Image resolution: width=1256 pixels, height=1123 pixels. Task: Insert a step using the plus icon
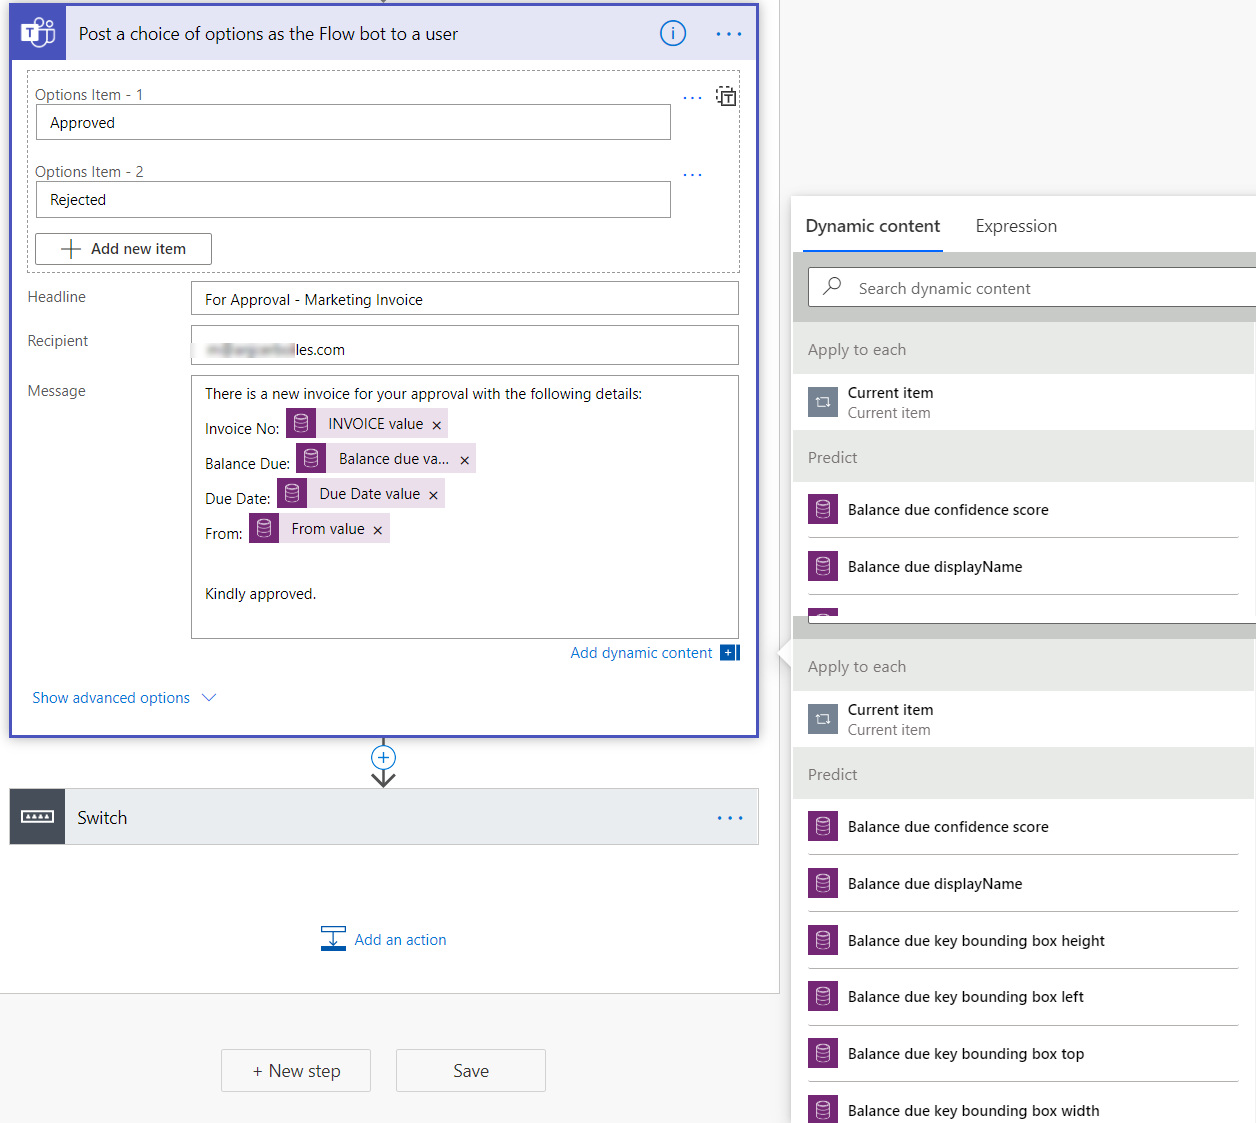click(383, 757)
